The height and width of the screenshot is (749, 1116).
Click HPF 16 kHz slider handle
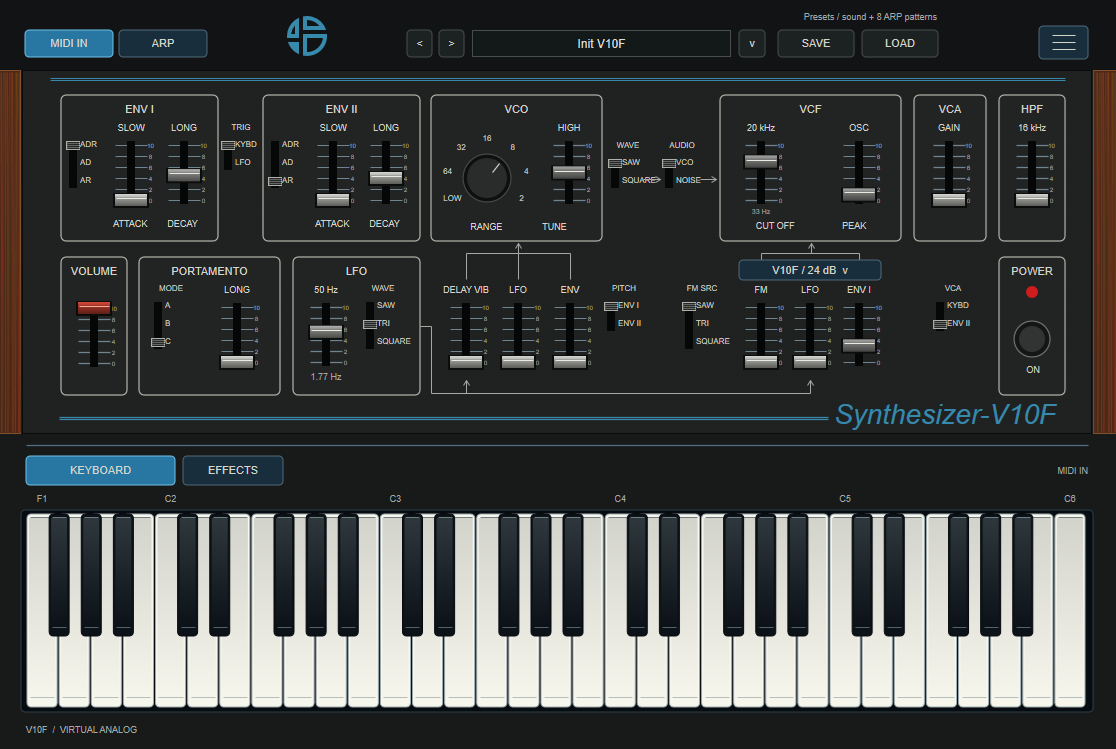pos(1031,199)
